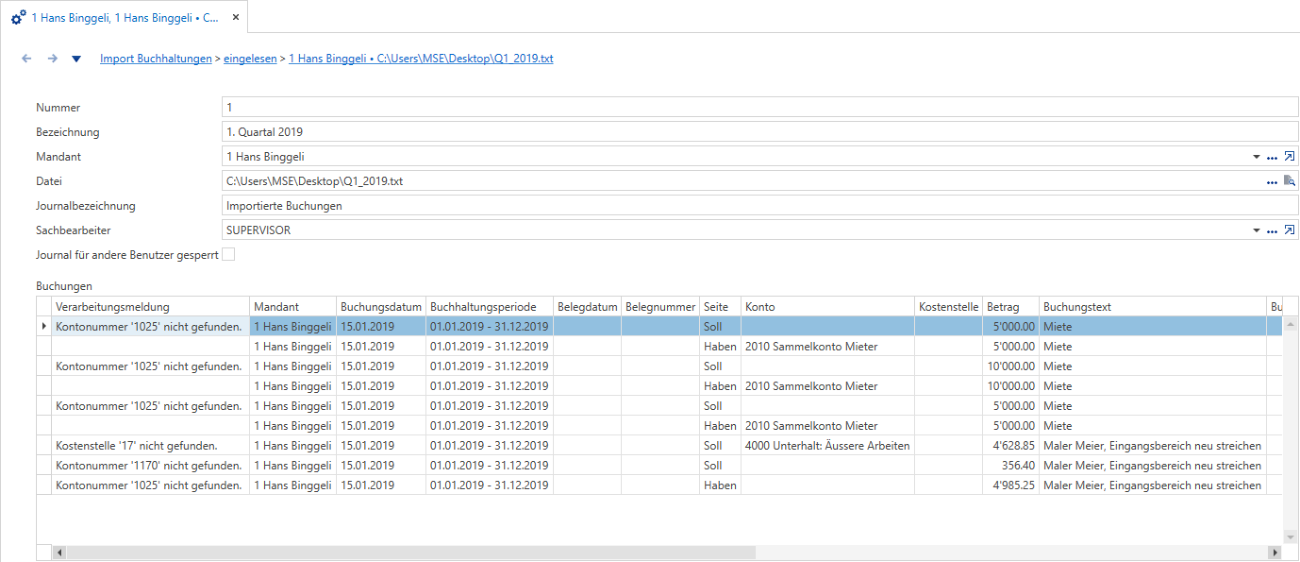The height and width of the screenshot is (562, 1300).
Task: Sort by the Buchhaltungsperiode column header
Action: [x=490, y=306]
